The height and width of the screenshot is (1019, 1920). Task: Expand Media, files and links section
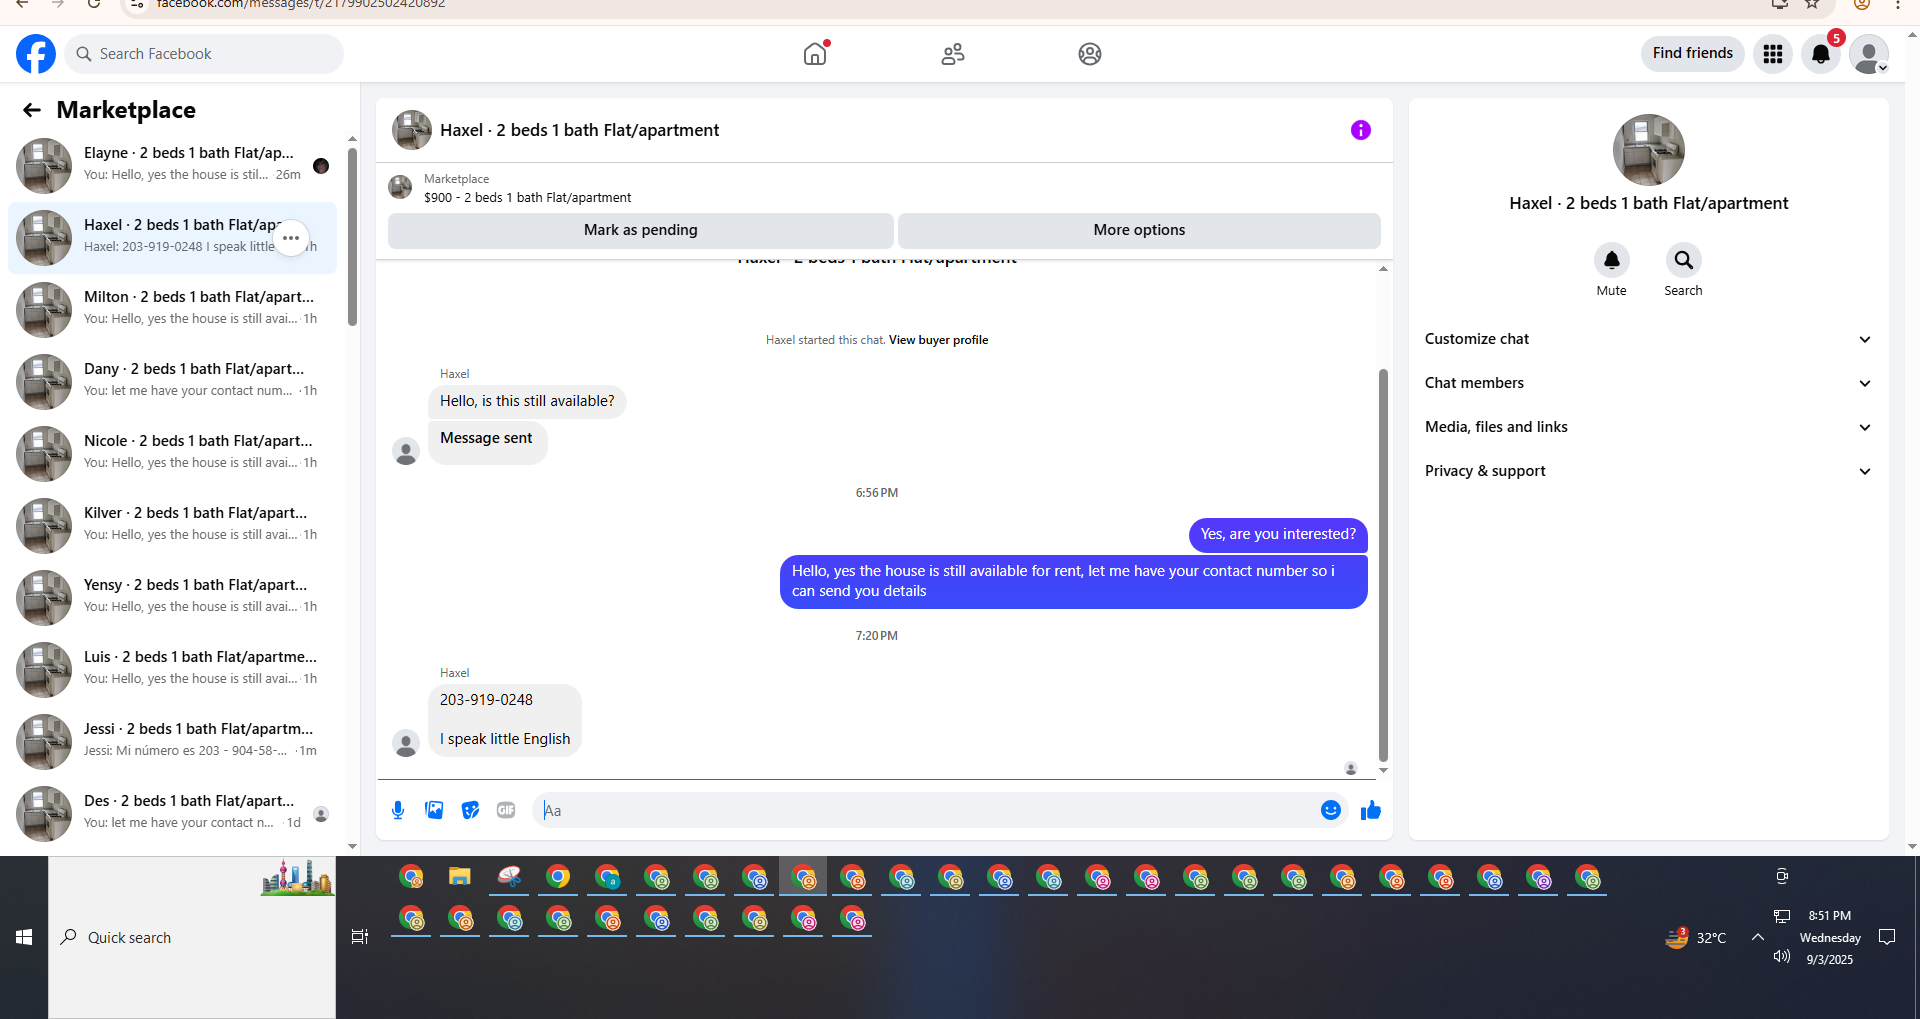tap(1648, 427)
